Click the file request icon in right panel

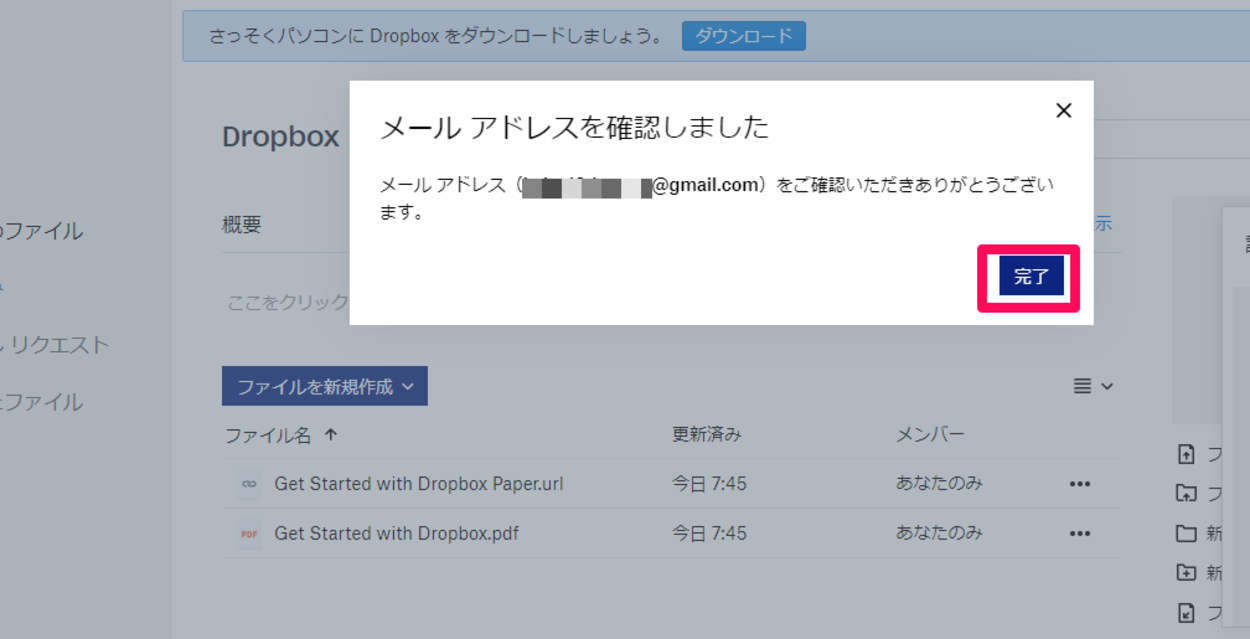pos(1186,613)
